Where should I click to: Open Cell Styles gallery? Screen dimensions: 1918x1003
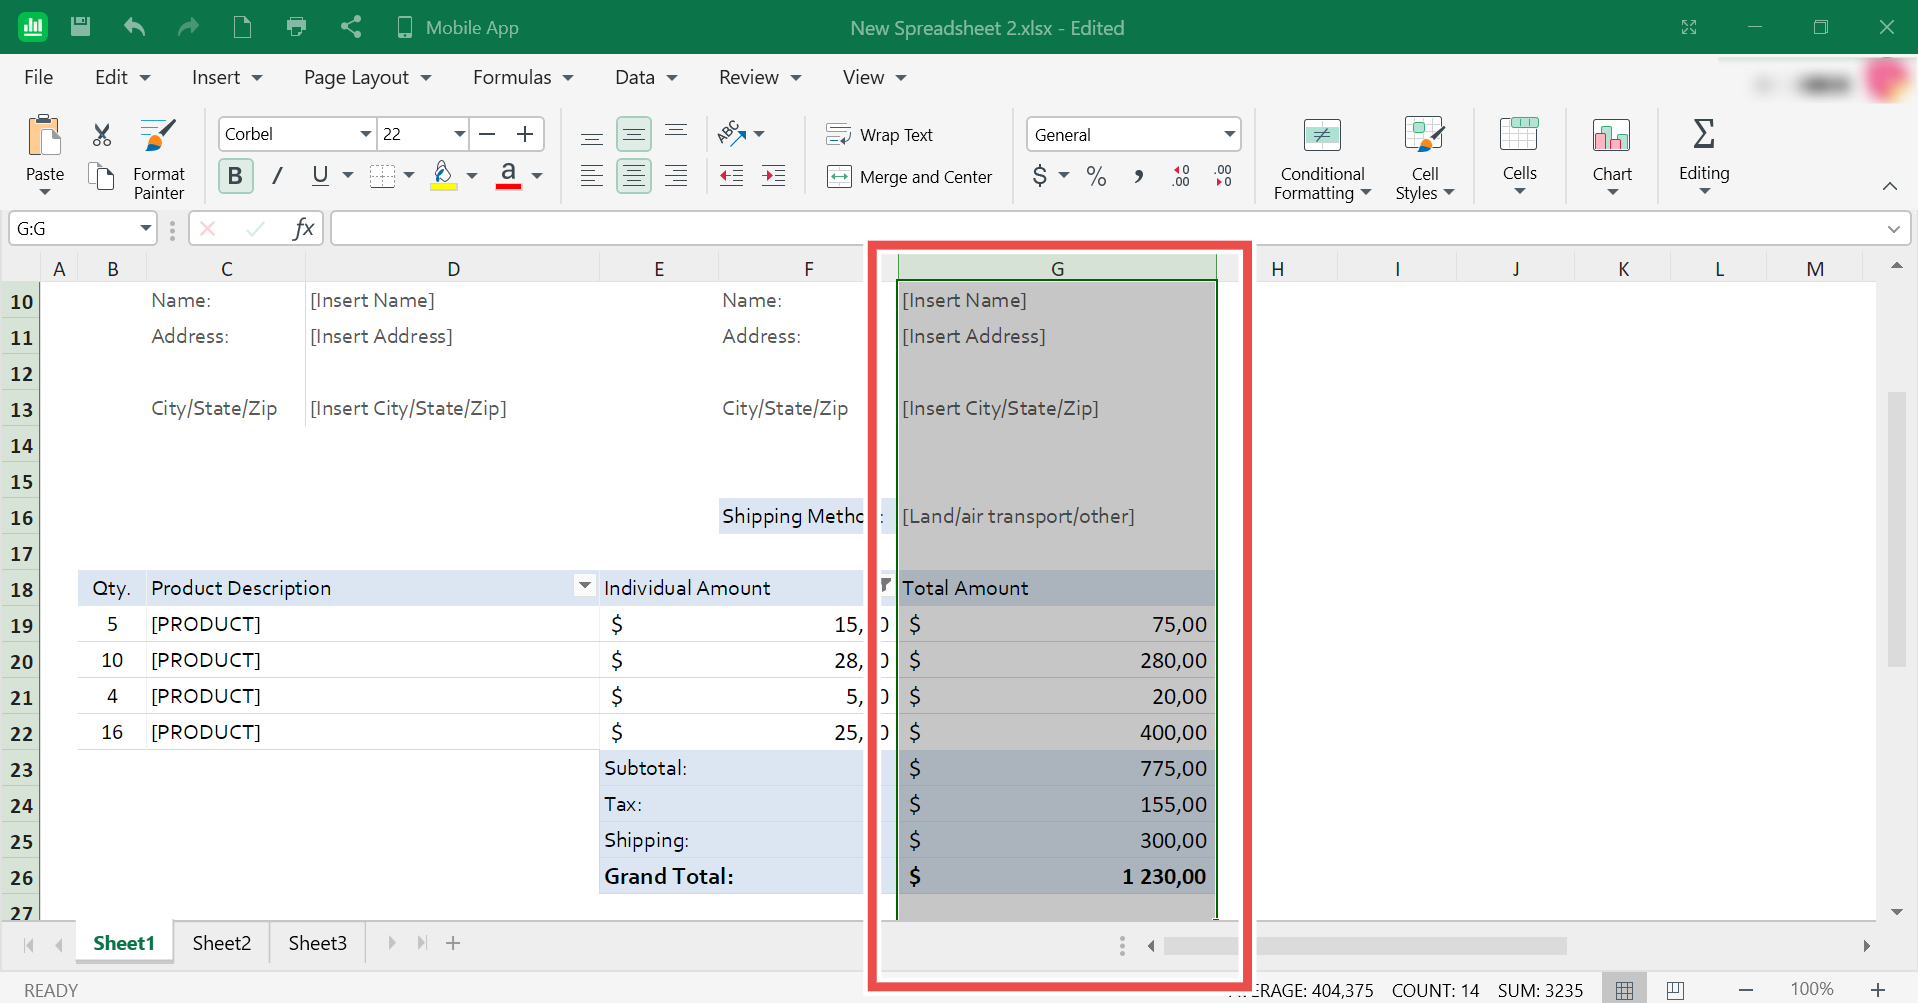(x=1425, y=159)
